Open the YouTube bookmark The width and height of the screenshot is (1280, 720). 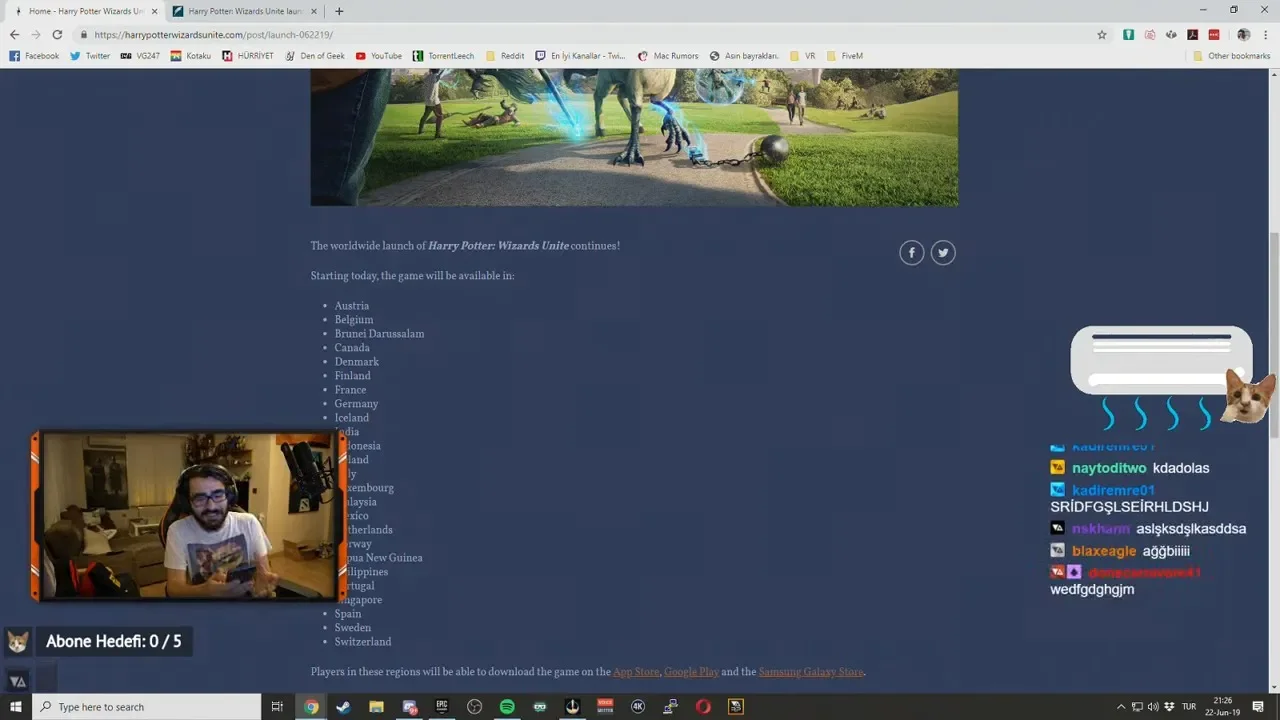(x=379, y=56)
